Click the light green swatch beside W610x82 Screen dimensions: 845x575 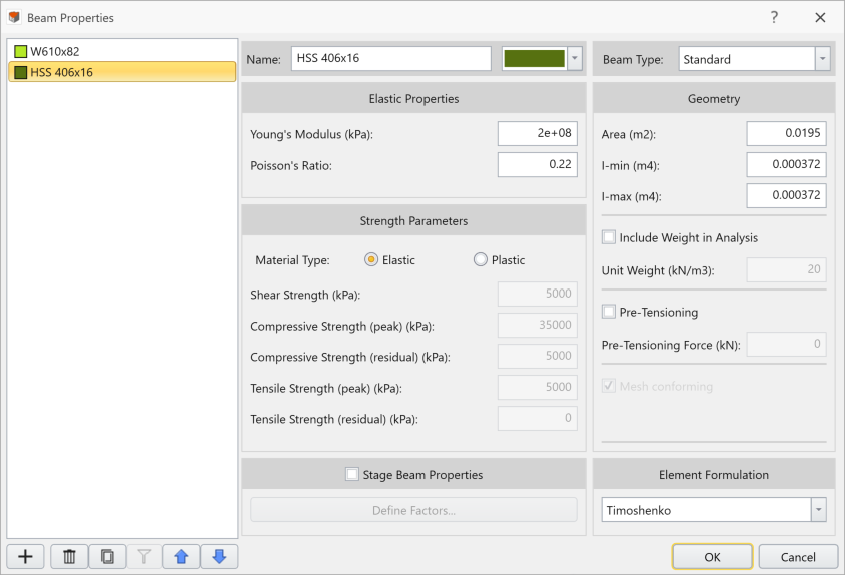20,52
